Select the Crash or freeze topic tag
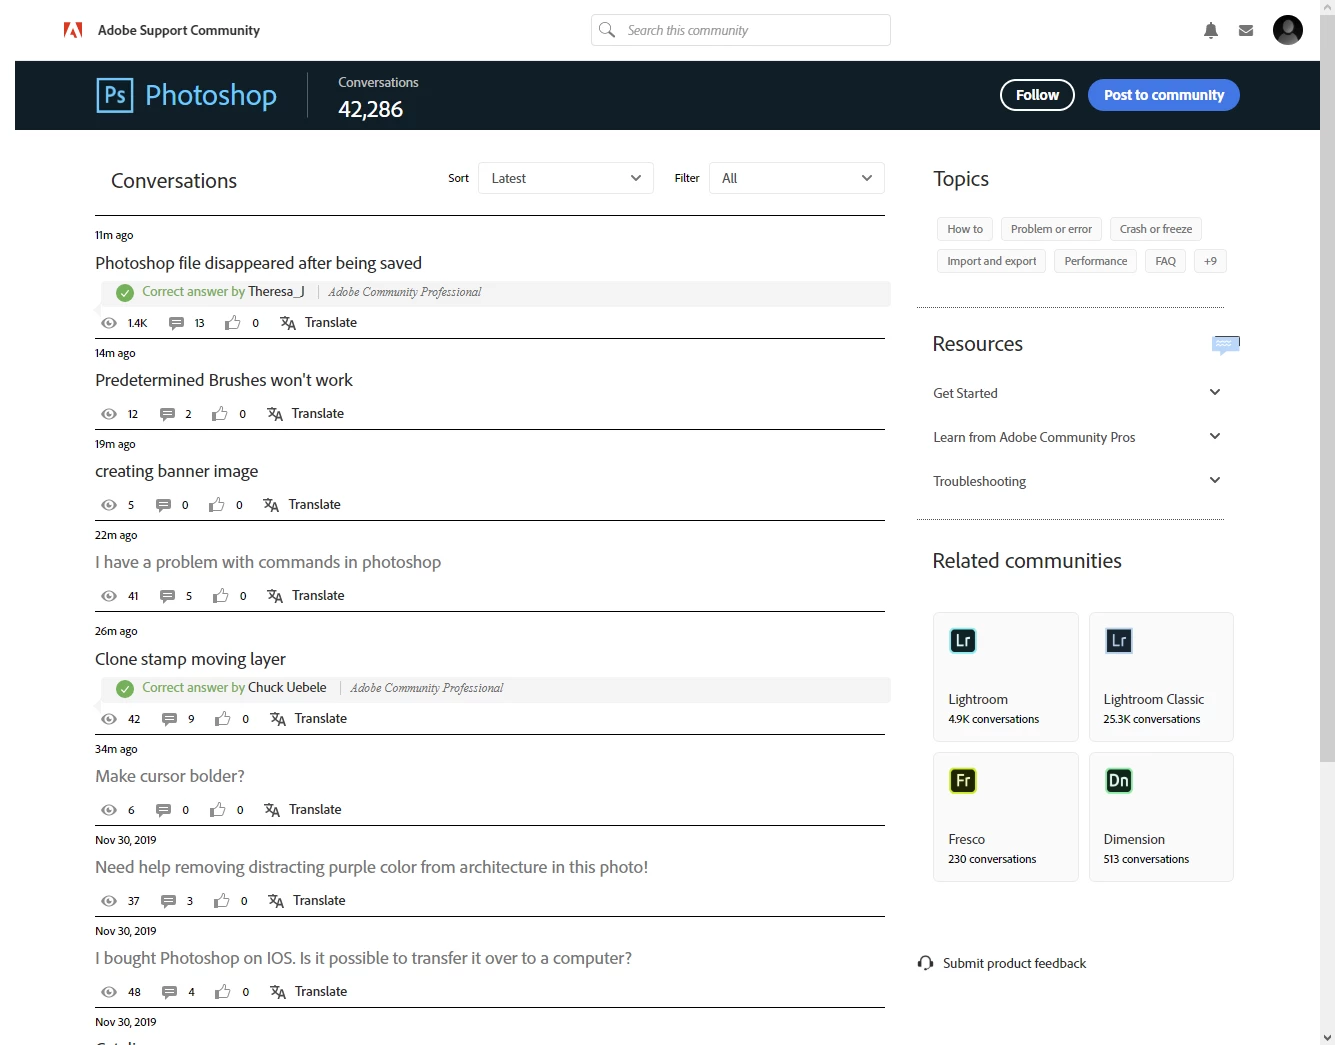This screenshot has width=1335, height=1045. pyautogui.click(x=1156, y=229)
